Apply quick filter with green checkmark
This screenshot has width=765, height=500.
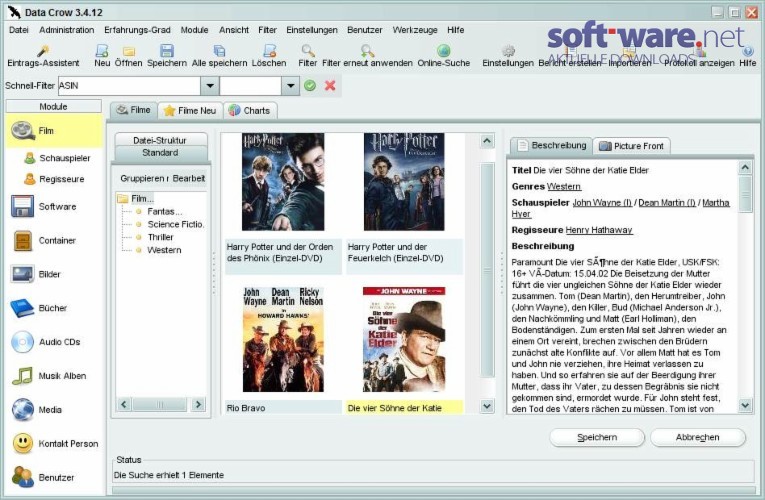[310, 86]
